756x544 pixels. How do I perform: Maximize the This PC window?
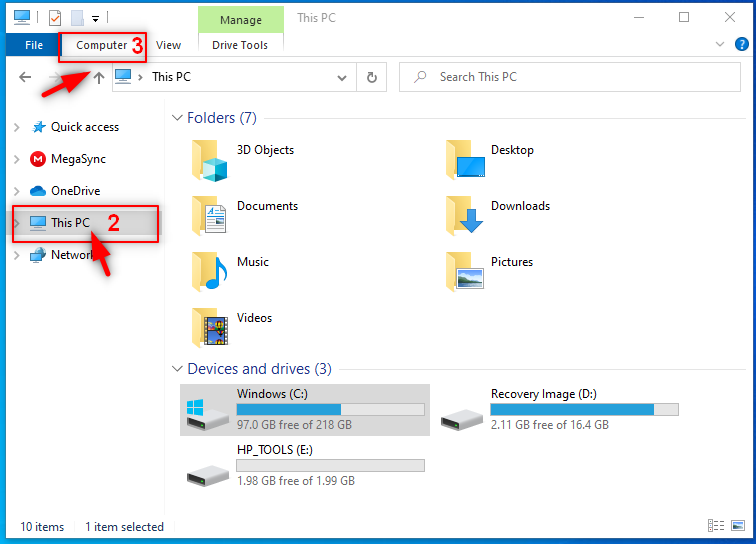684,17
